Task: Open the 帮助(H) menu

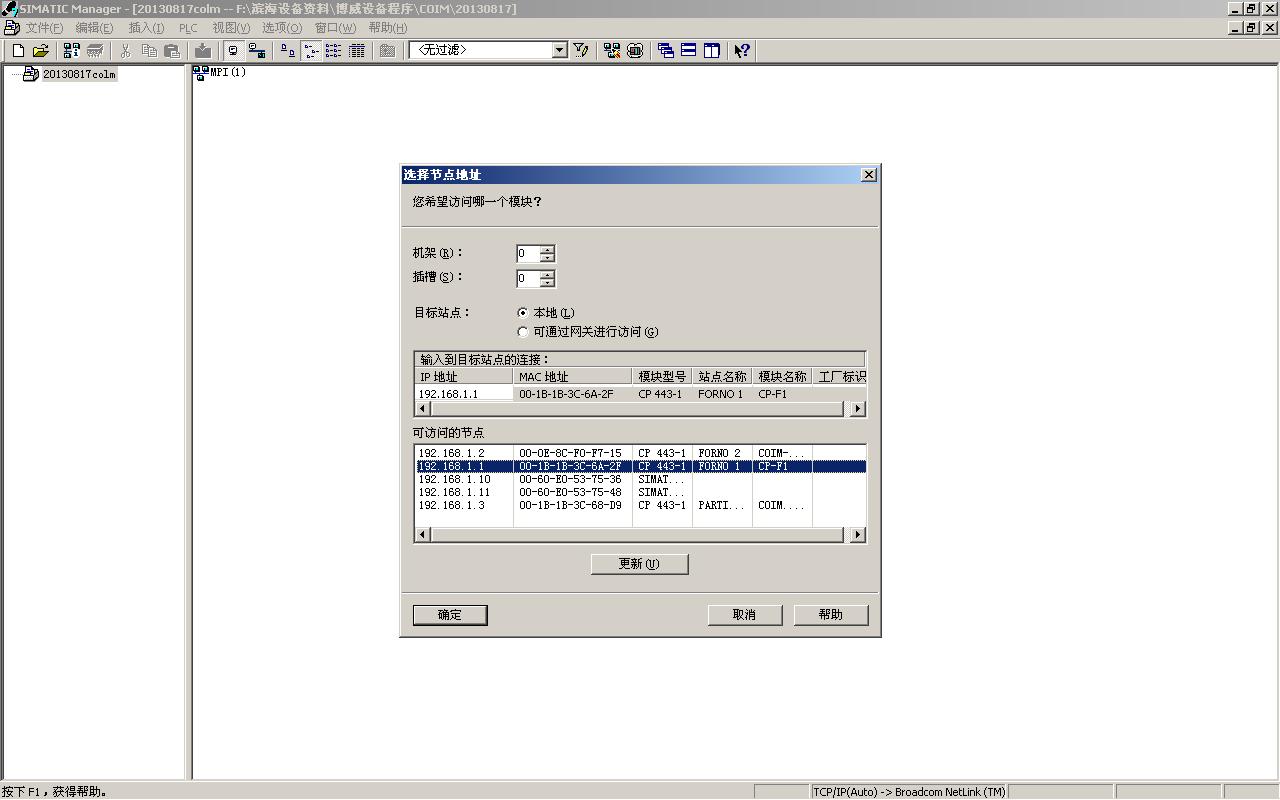Action: coord(388,28)
